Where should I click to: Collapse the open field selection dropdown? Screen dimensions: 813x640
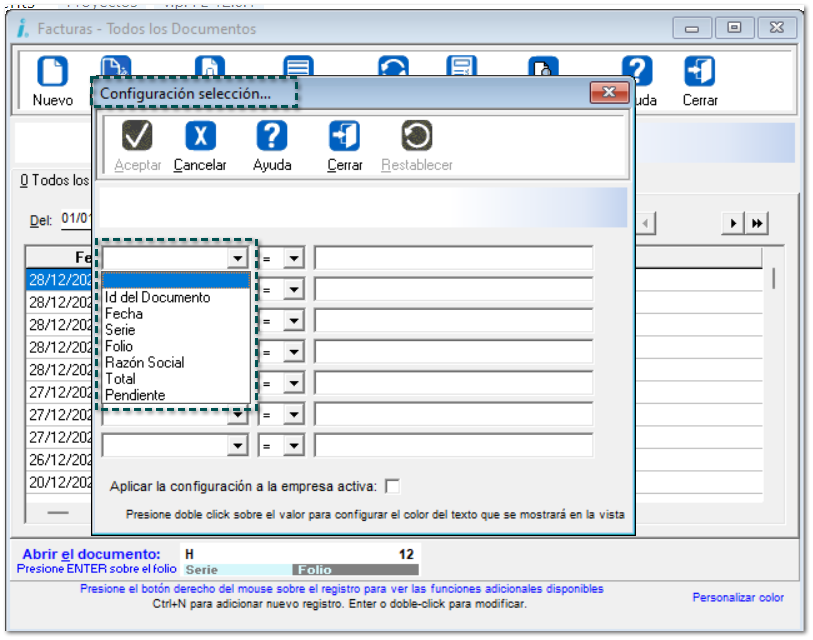[x=237, y=258]
